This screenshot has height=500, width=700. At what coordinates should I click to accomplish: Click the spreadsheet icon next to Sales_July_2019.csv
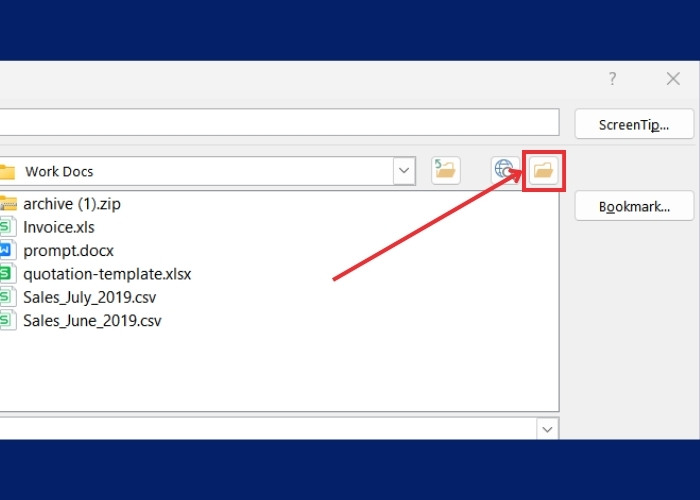[8, 297]
